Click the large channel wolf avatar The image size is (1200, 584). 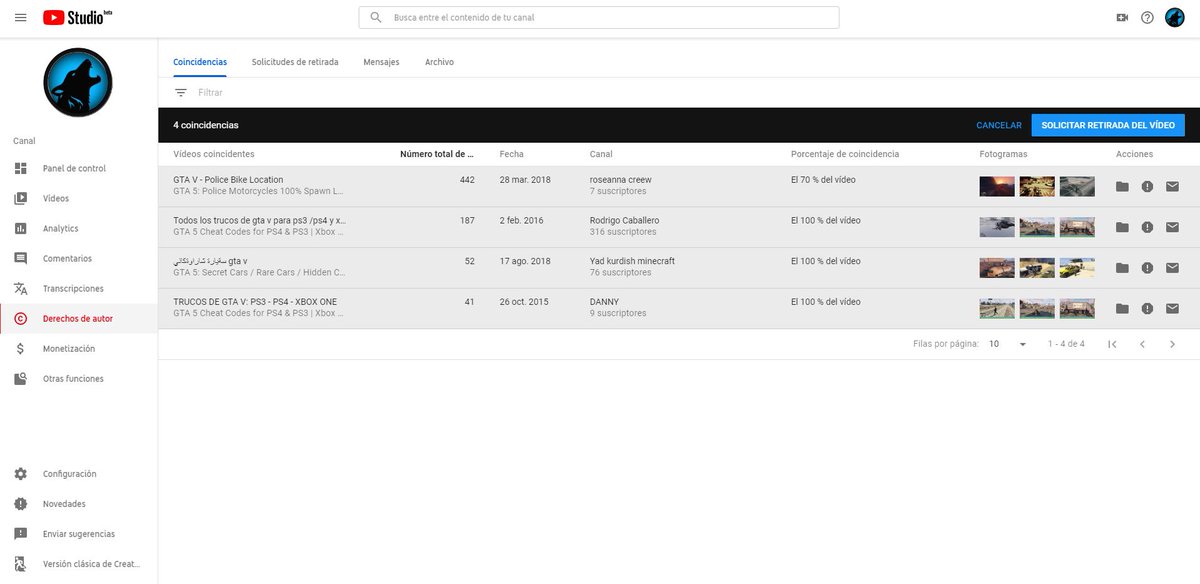pos(78,82)
